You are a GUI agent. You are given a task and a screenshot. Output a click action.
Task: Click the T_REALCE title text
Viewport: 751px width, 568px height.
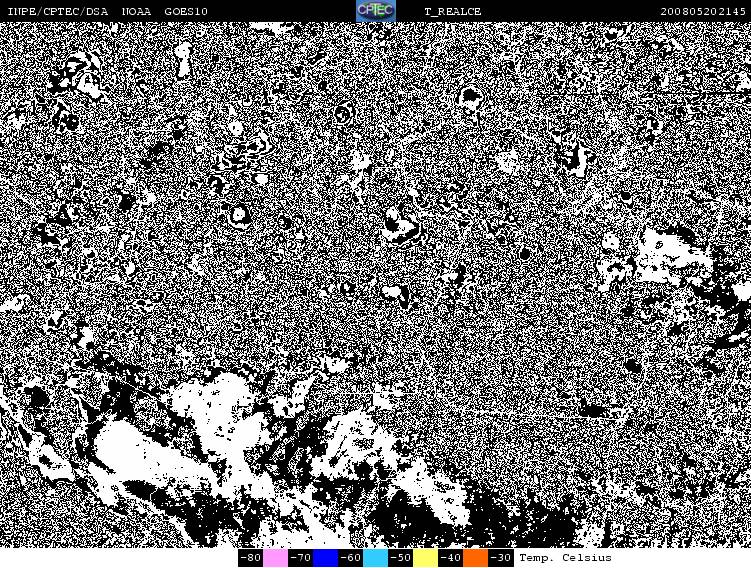point(452,11)
